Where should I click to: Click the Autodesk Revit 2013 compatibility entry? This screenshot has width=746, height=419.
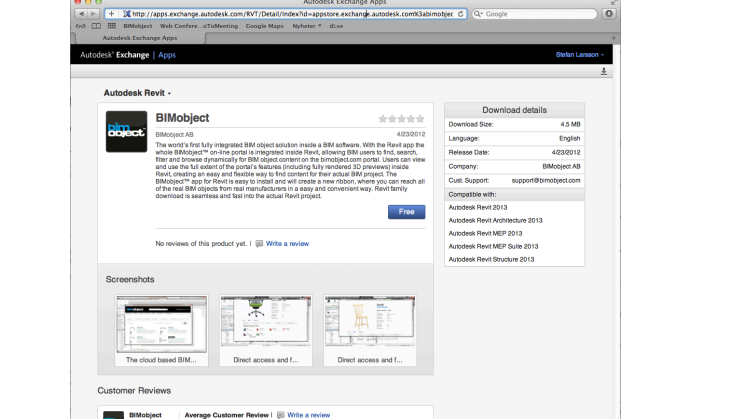coord(478,207)
